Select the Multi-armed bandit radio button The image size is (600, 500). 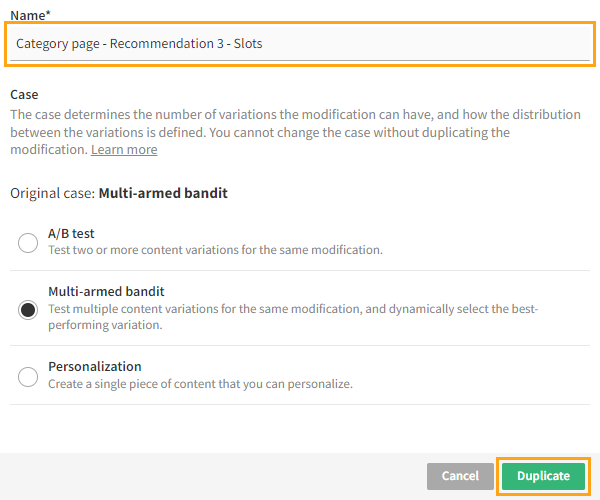point(28,309)
